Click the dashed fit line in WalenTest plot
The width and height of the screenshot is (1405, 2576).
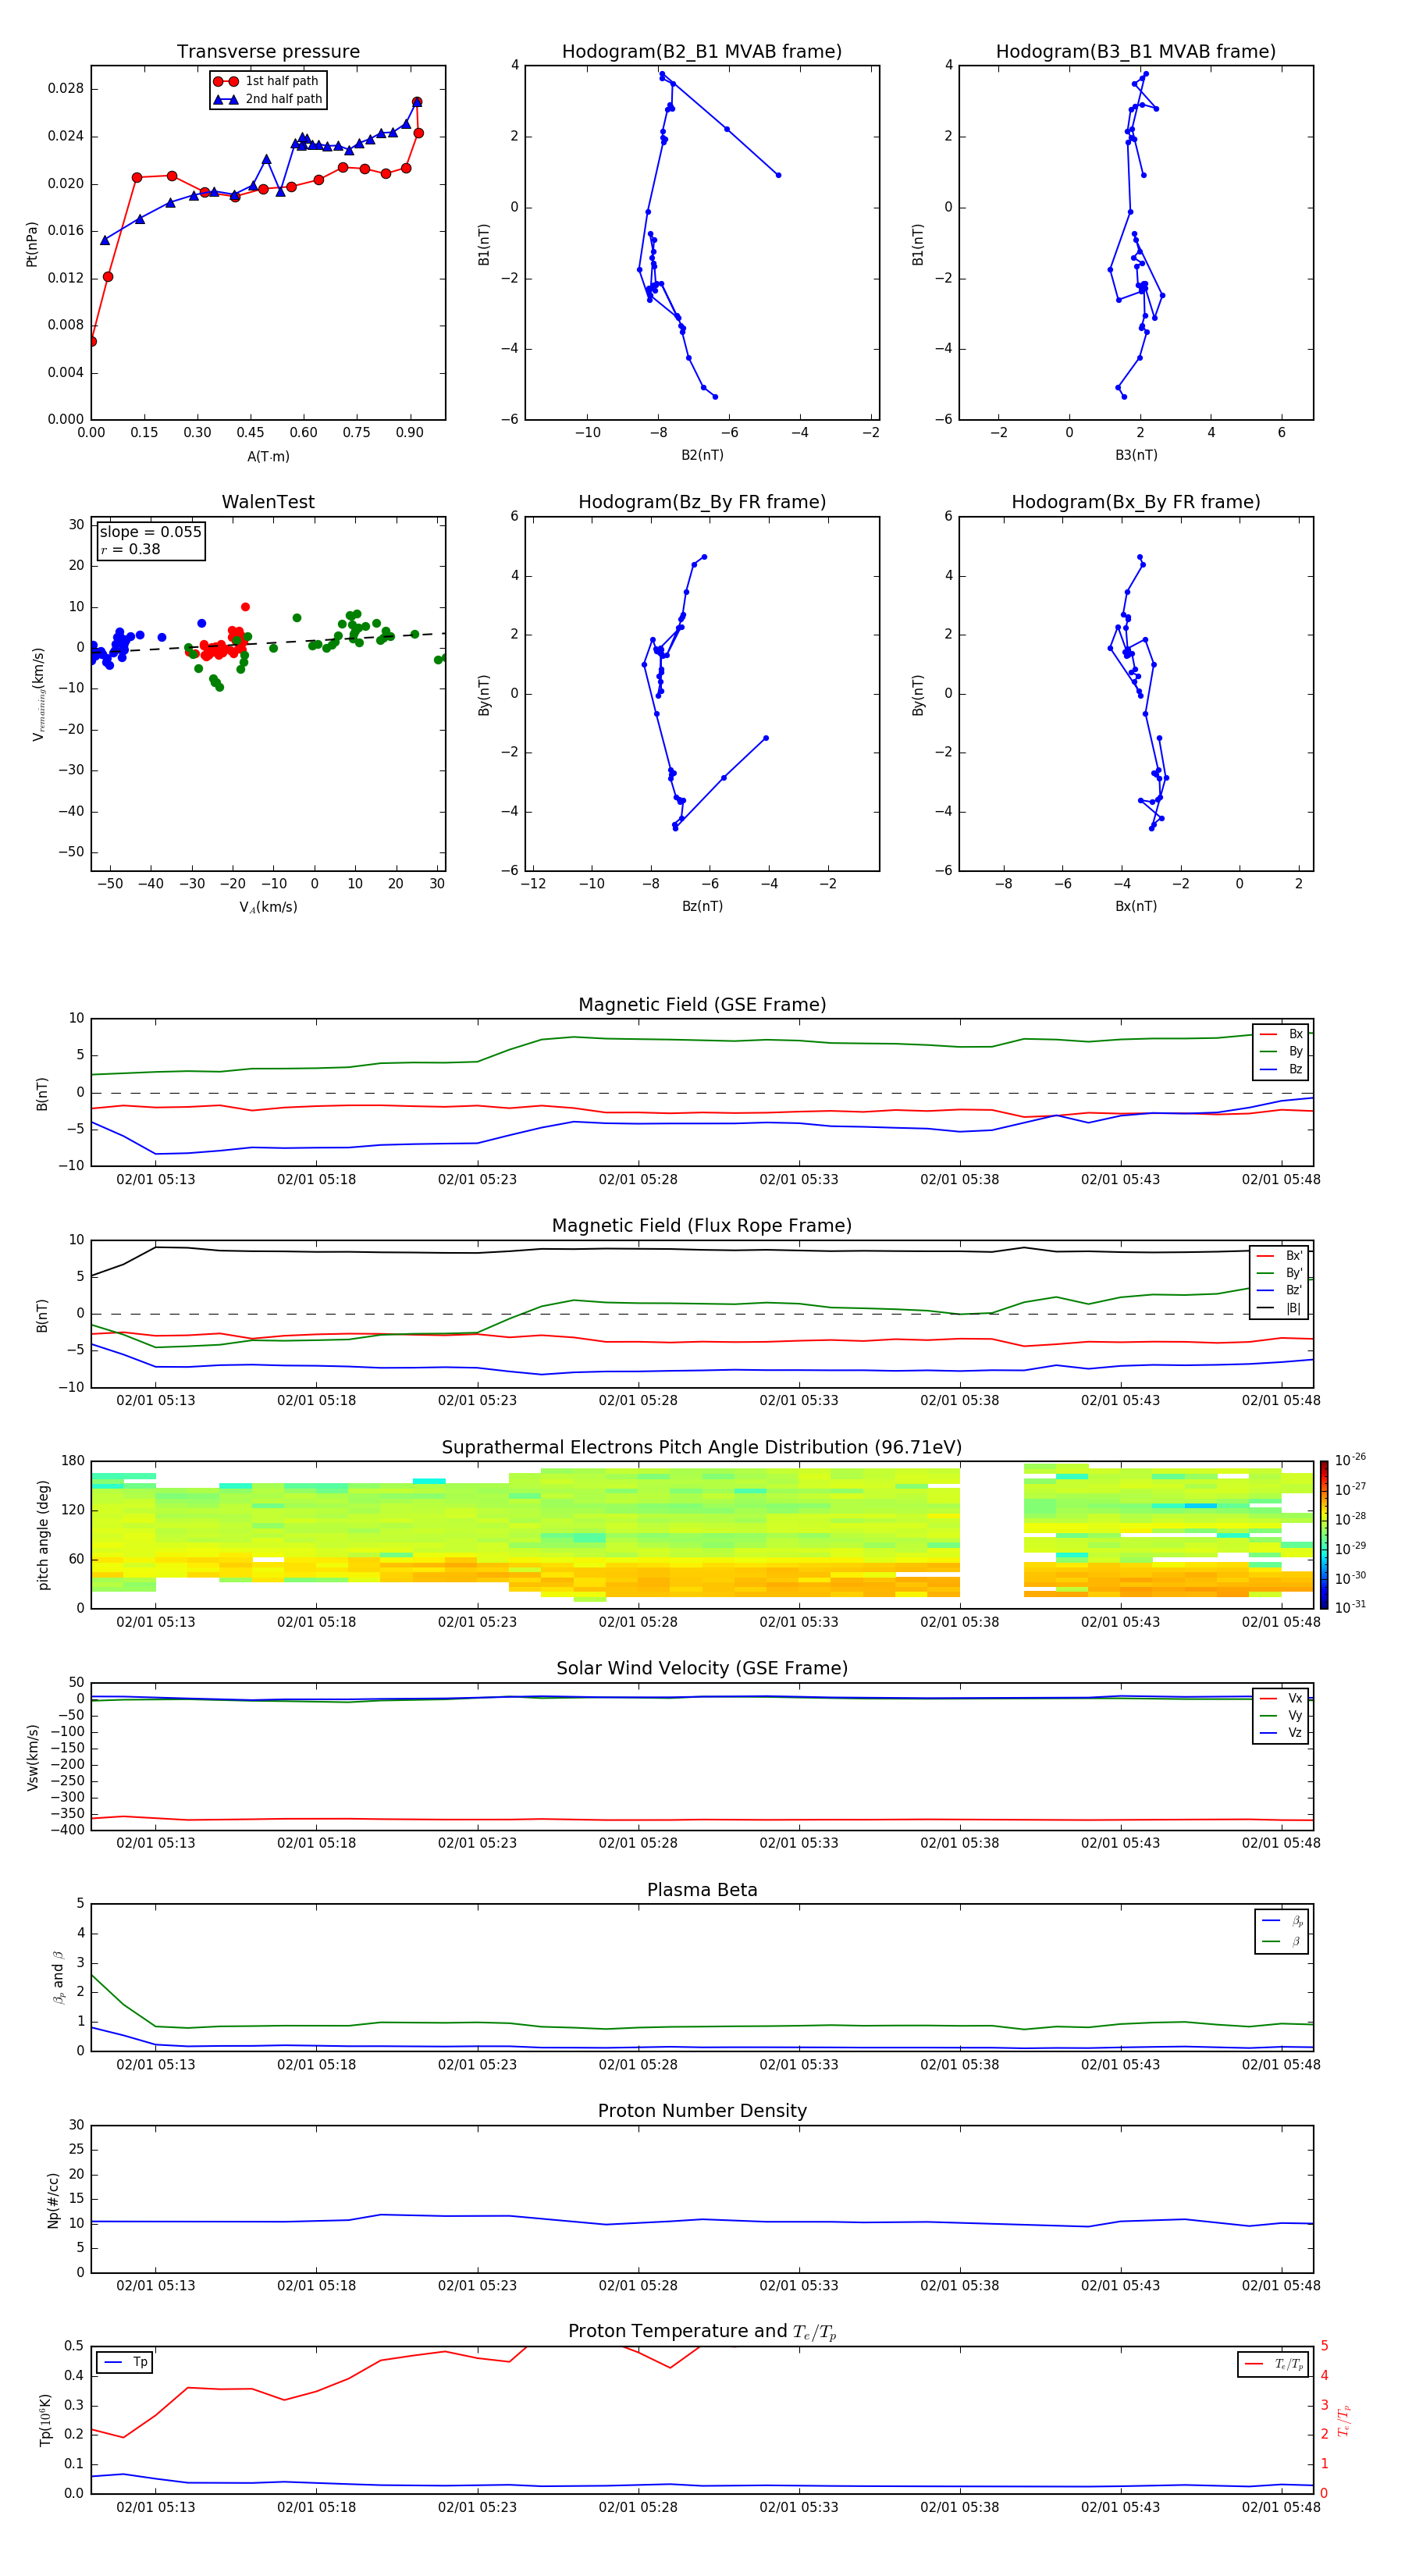[268, 643]
